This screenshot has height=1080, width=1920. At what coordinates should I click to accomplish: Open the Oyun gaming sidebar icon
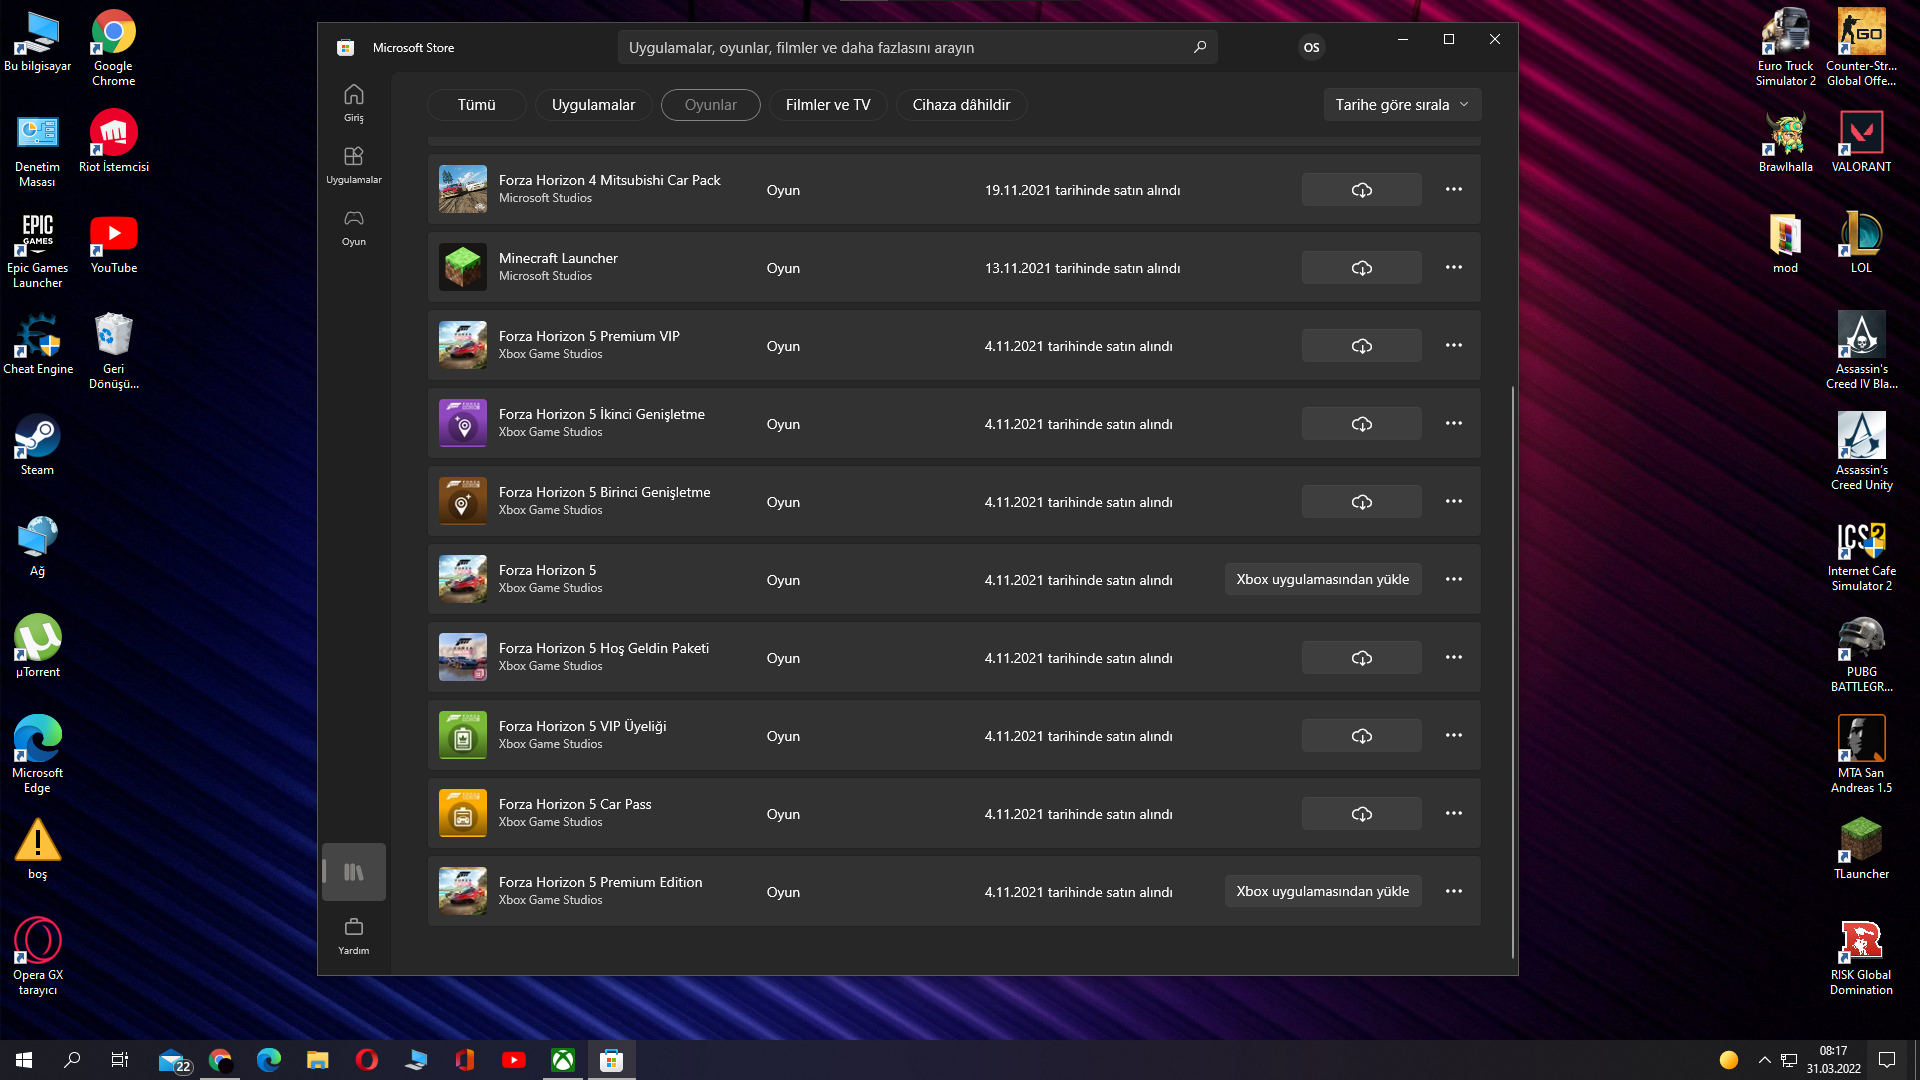354,227
